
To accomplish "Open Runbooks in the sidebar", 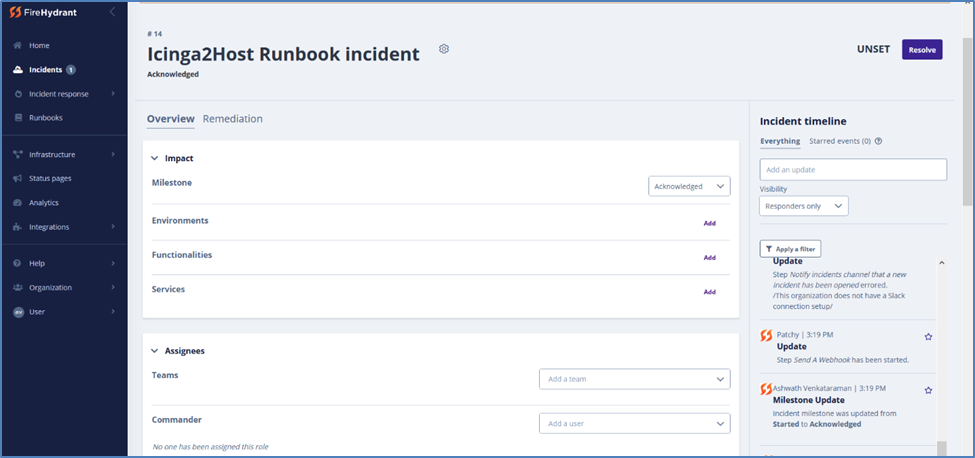I will tap(45, 118).
